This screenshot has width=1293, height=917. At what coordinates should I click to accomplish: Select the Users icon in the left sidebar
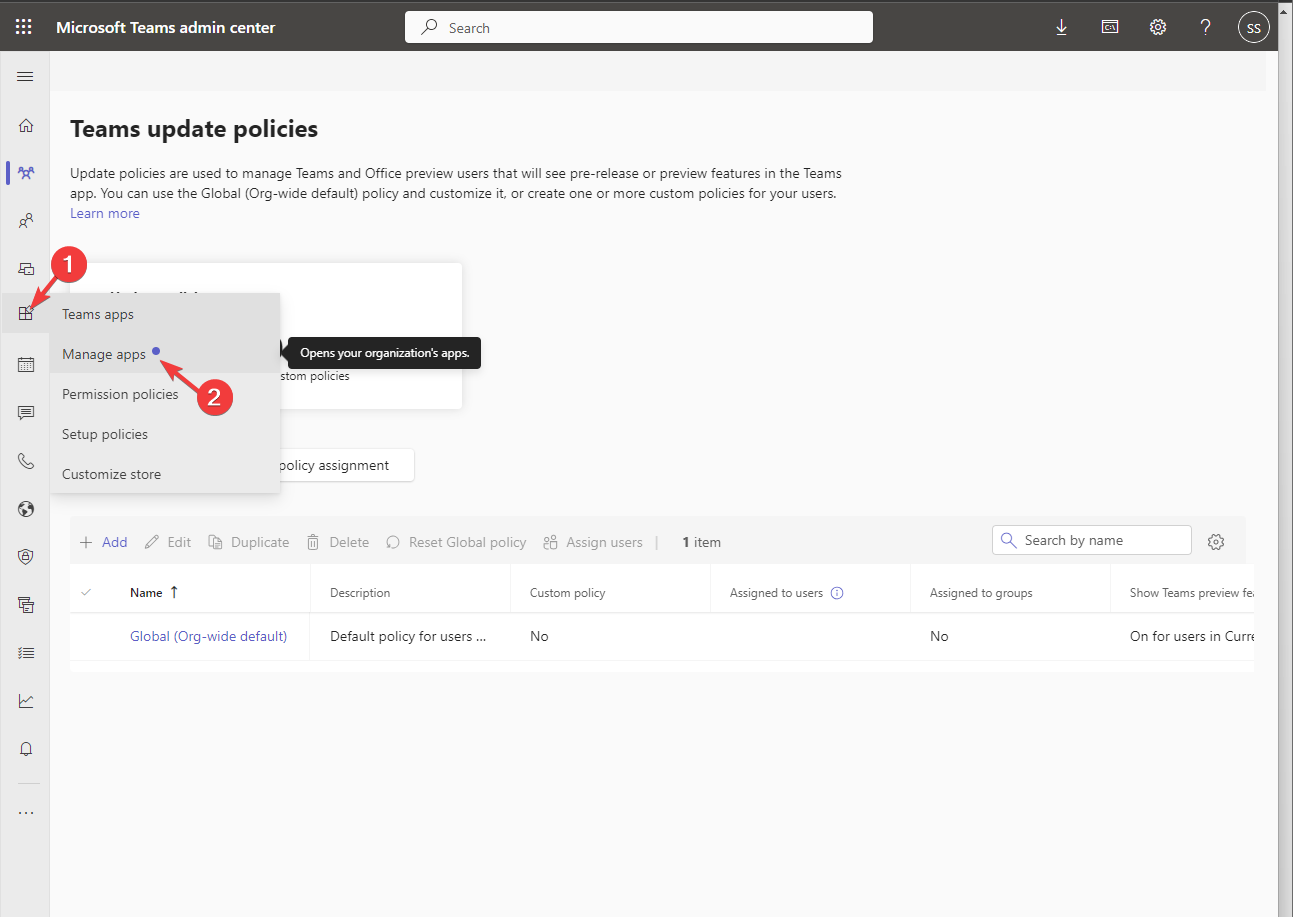coord(25,220)
